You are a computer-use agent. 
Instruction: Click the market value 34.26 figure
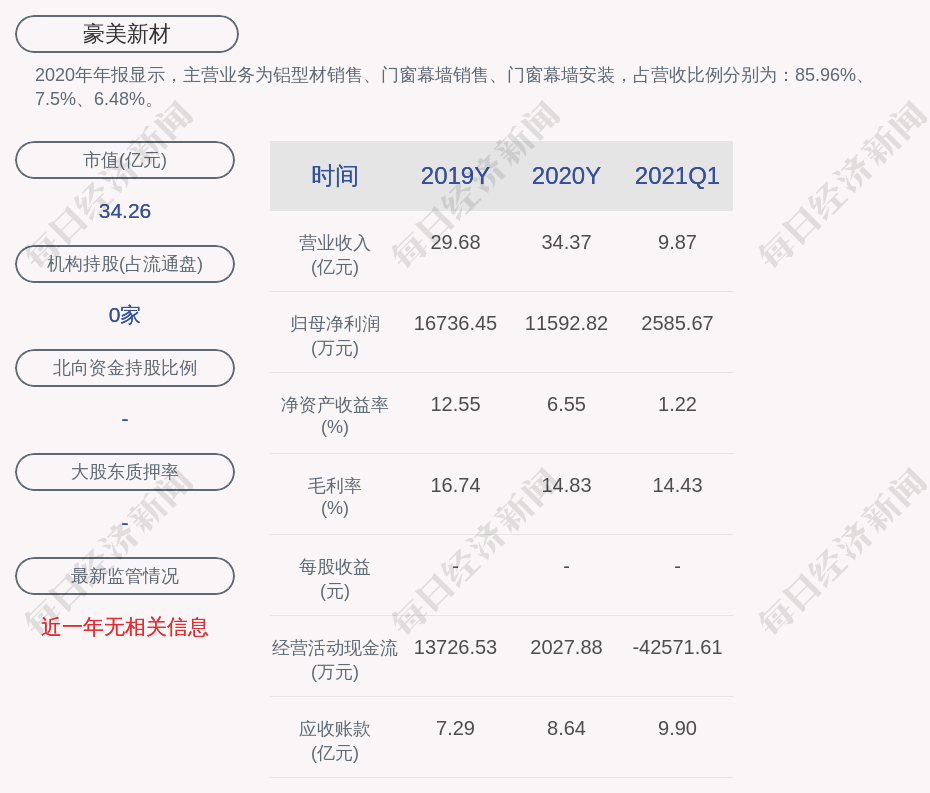click(x=125, y=211)
